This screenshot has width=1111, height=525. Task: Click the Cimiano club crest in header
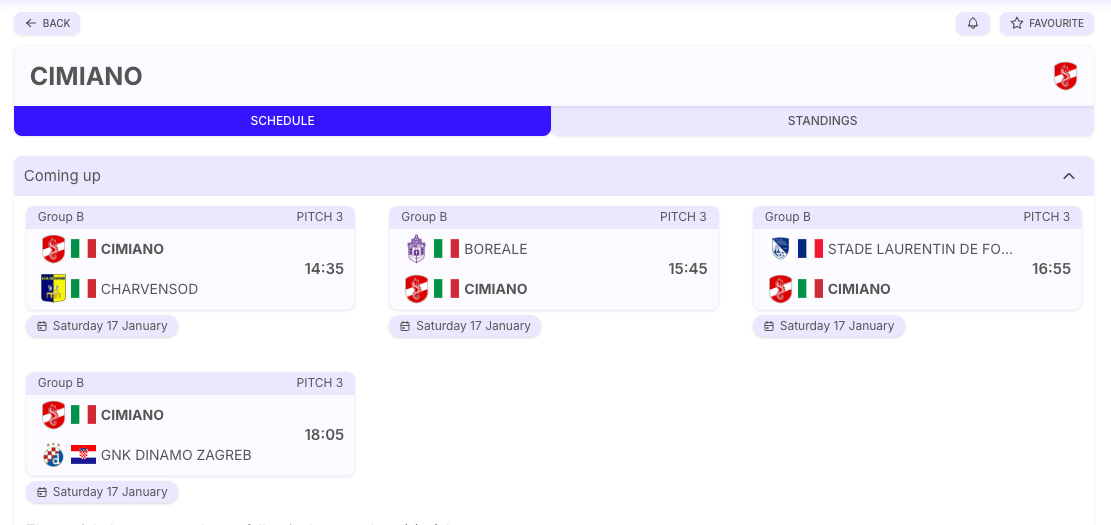tap(1065, 76)
